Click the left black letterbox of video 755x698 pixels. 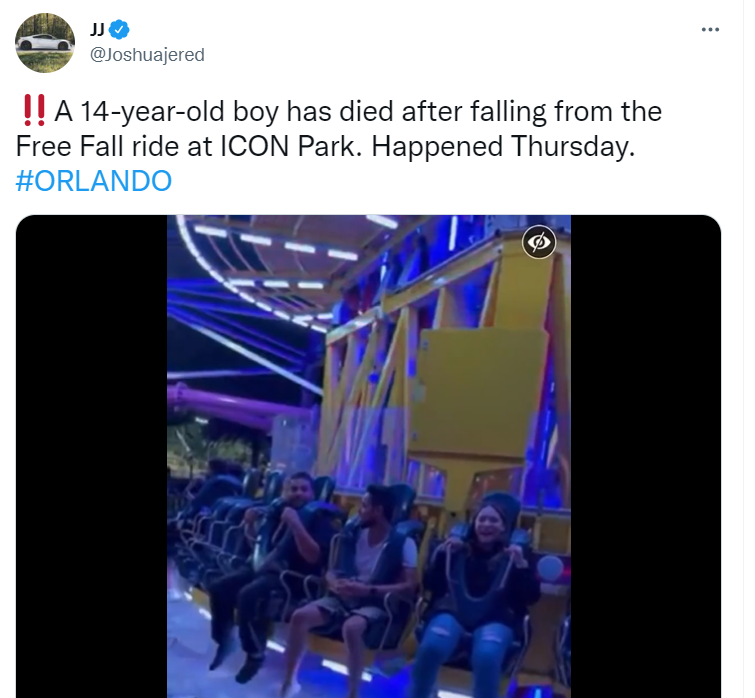coord(91,456)
